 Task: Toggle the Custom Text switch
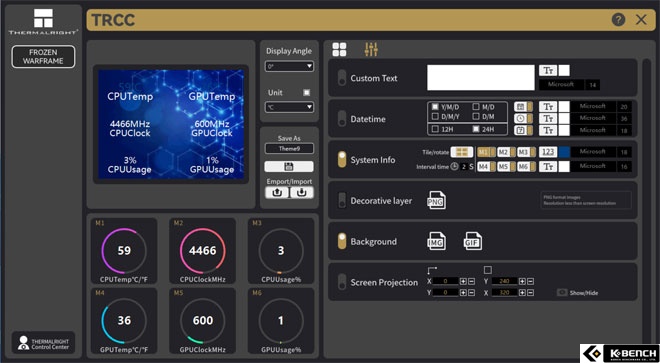click(342, 78)
